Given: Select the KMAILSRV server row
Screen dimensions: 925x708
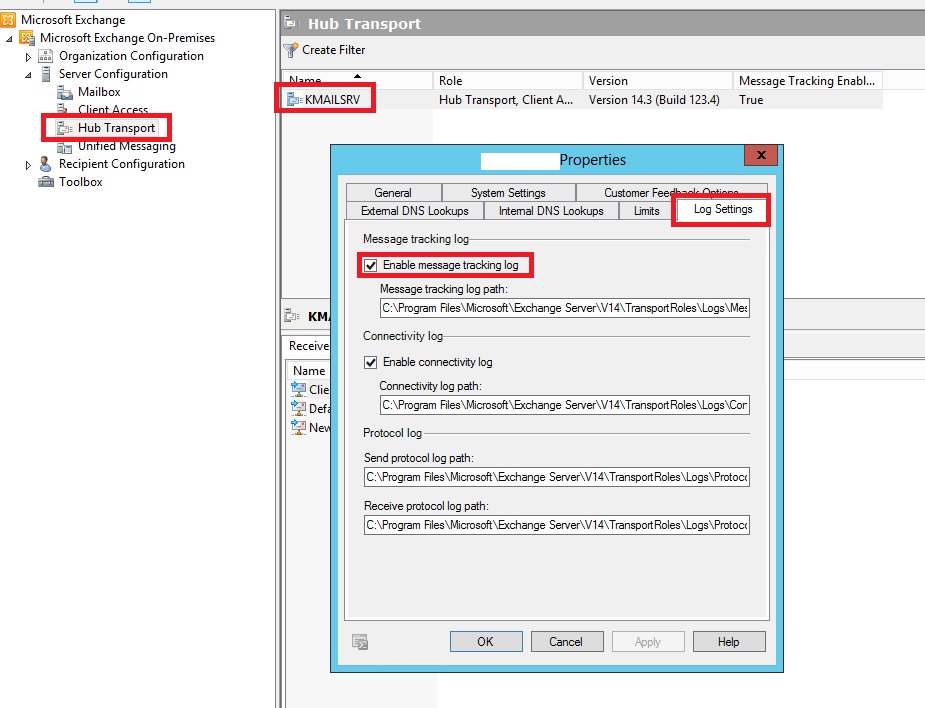Looking at the screenshot, I should click(x=583, y=100).
